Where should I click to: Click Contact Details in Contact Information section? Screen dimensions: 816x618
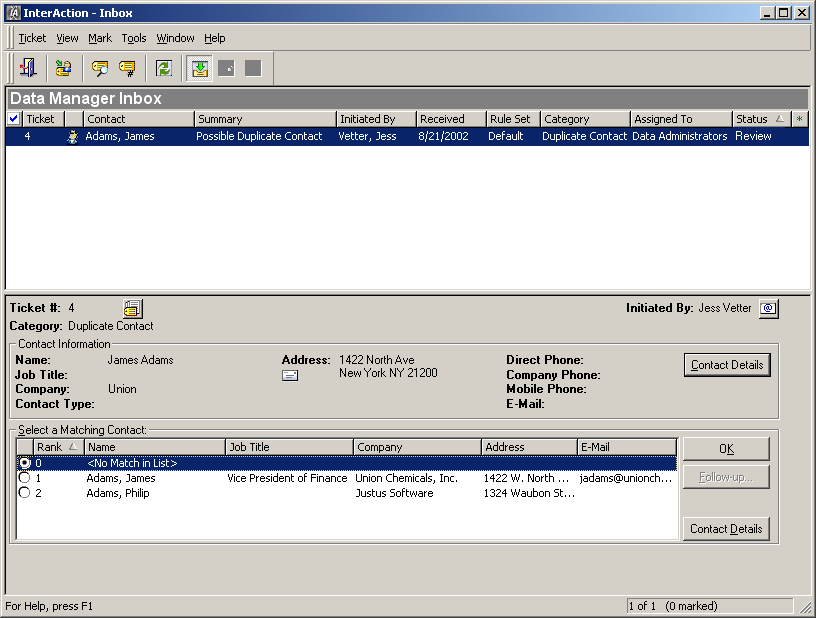727,365
